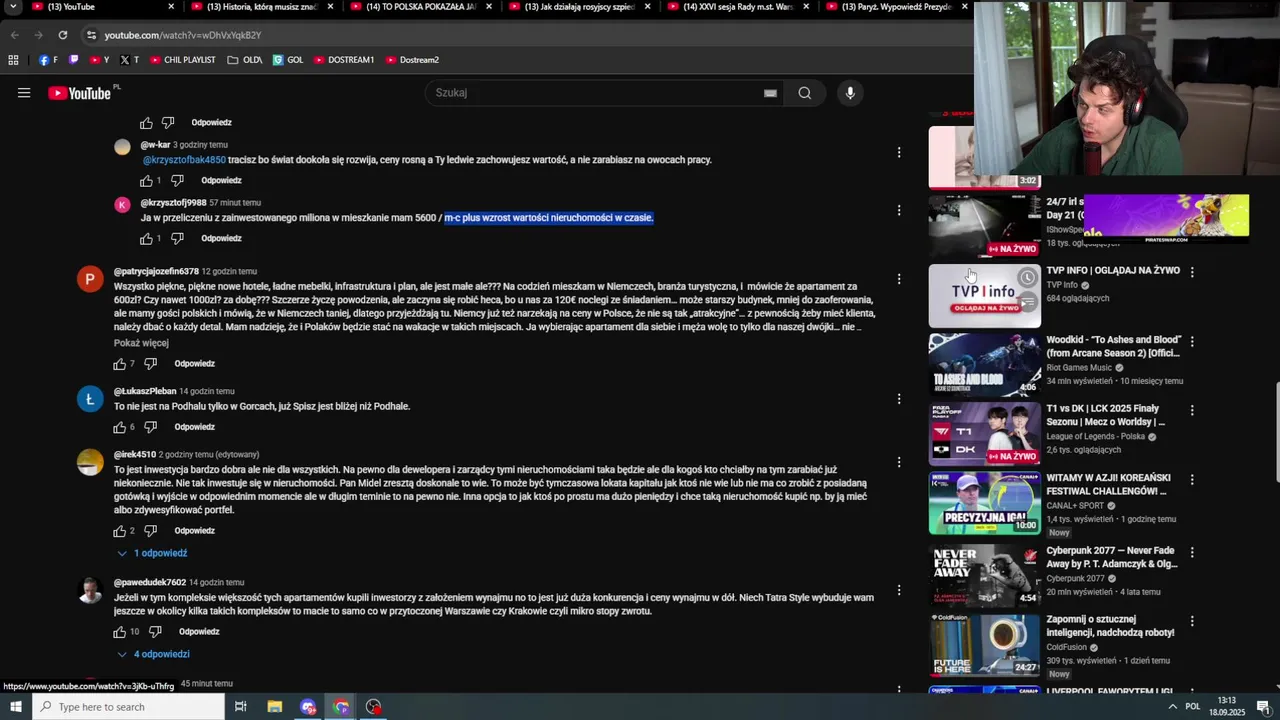Open @irek4510 channel name
This screenshot has height=720, width=1280.
[x=135, y=455]
